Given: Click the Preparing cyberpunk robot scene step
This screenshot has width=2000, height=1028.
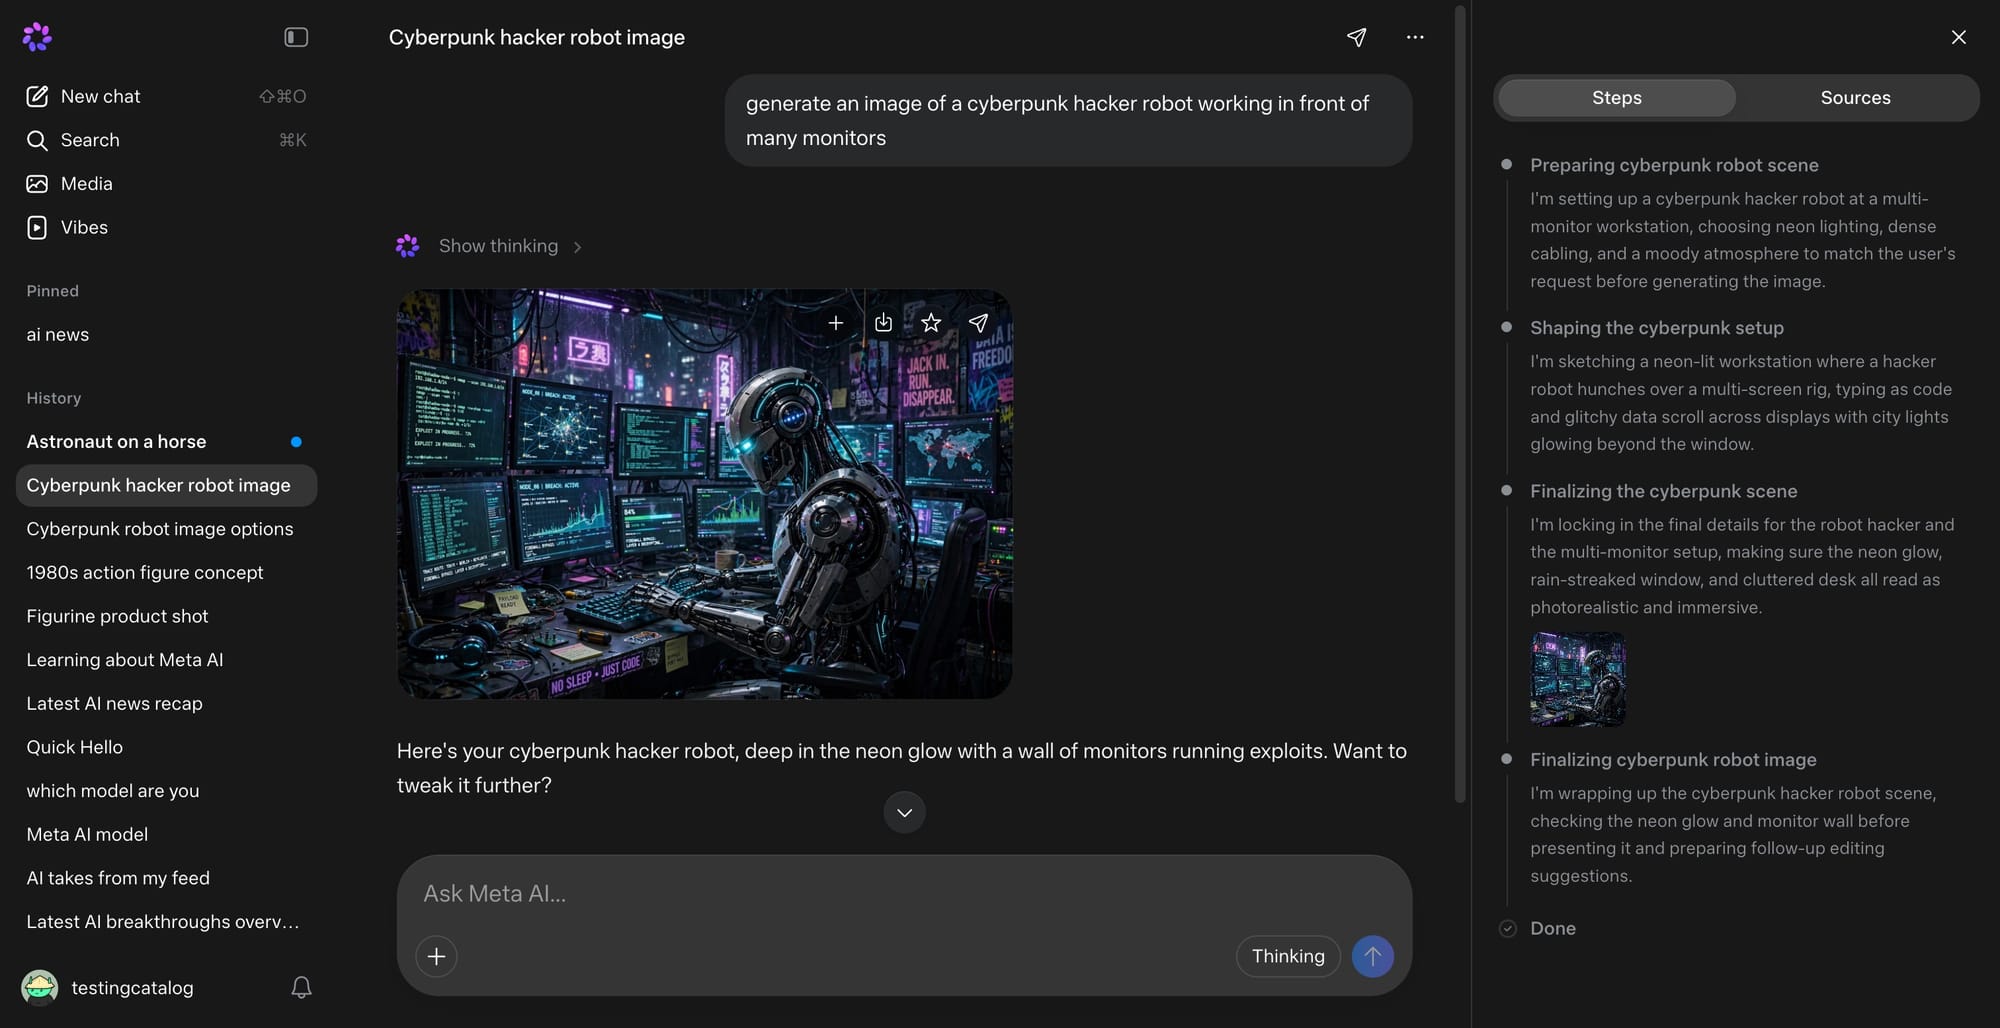Looking at the screenshot, I should click(1674, 165).
